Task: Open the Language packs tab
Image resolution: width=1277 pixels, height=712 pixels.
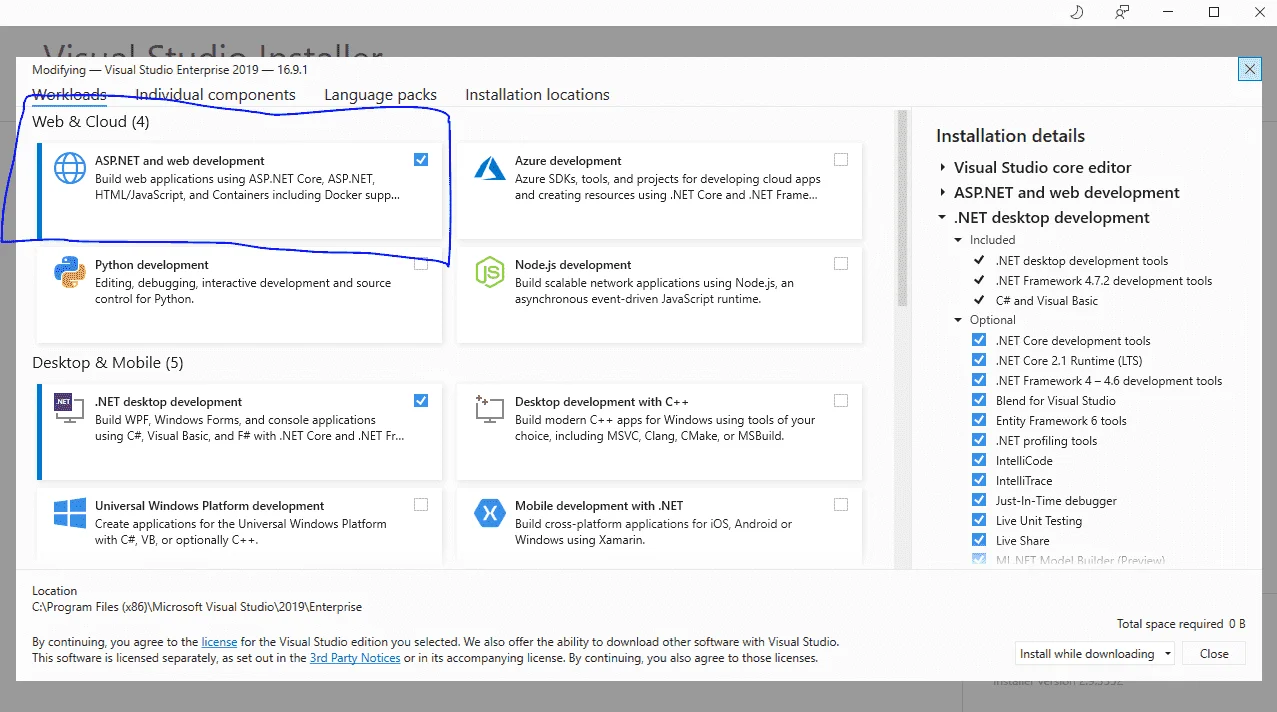Action: [380, 94]
